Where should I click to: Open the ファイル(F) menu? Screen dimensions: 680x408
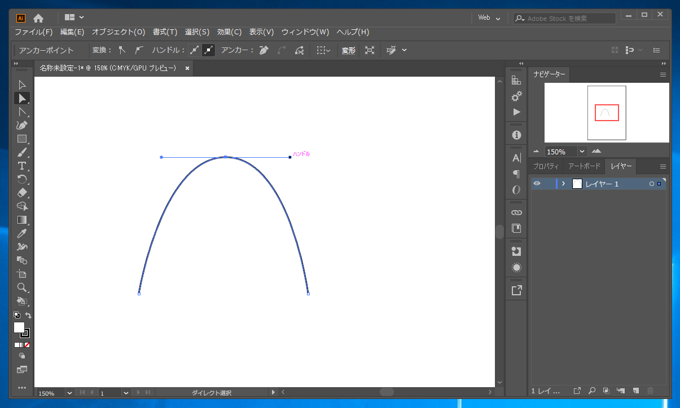[34, 32]
